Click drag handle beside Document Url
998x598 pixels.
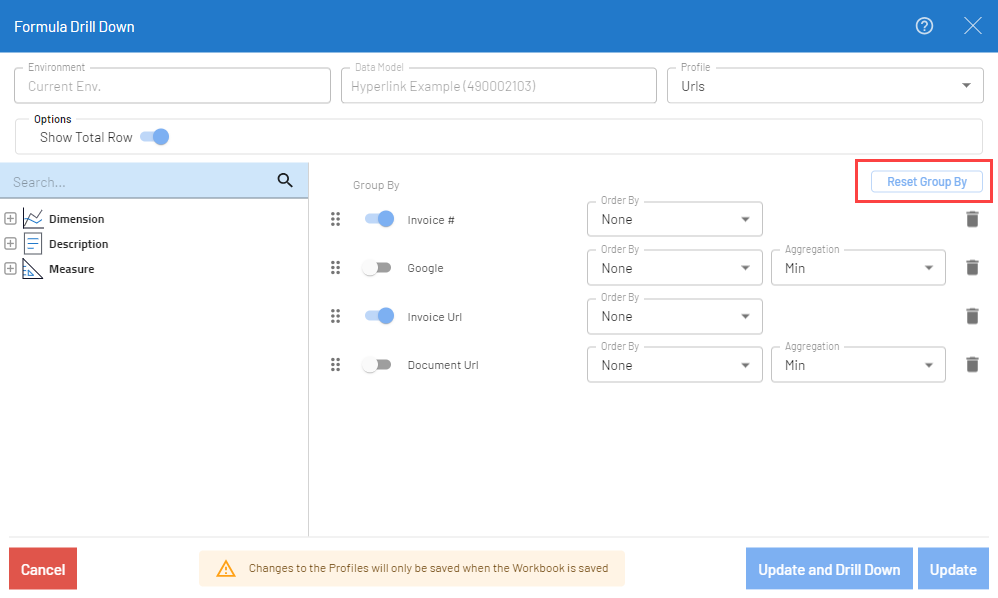pos(336,365)
